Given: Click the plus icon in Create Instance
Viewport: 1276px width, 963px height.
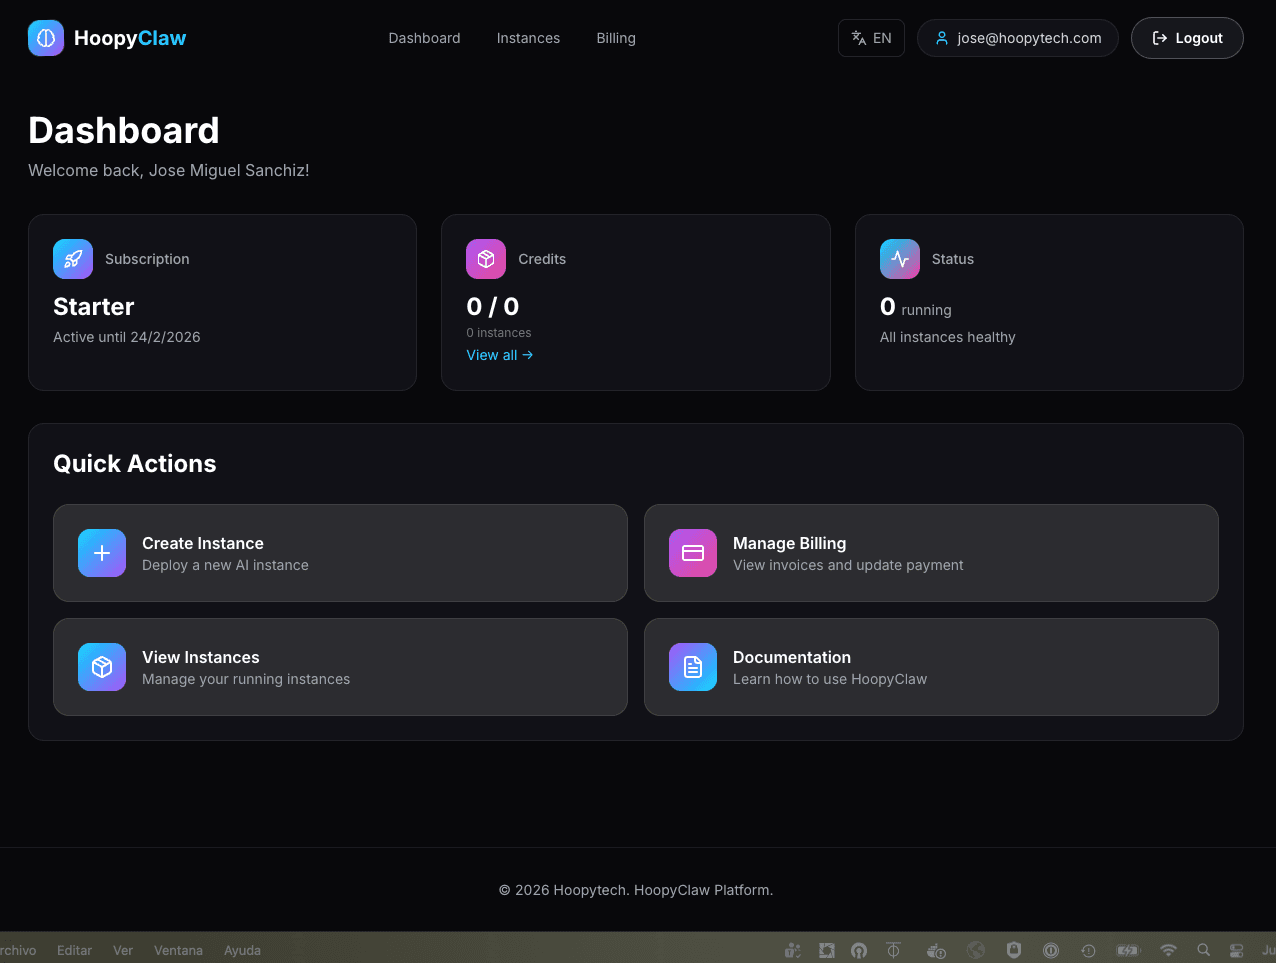Looking at the screenshot, I should (101, 552).
